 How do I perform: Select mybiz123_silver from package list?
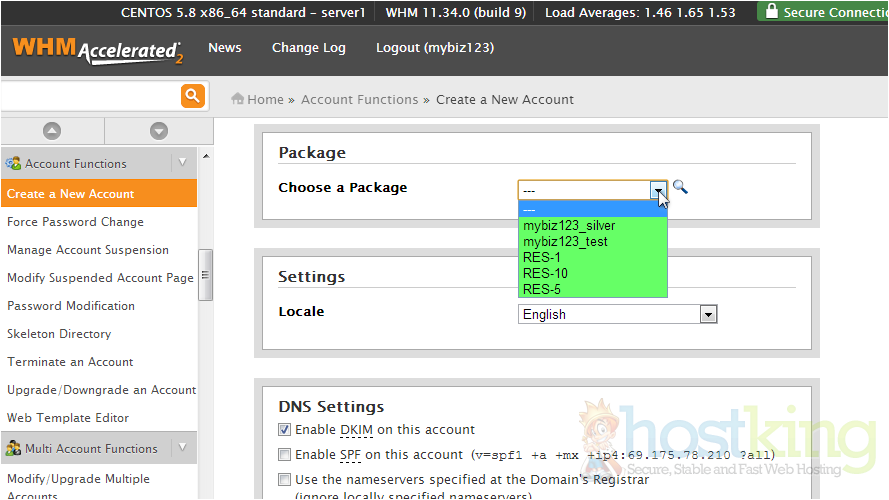(569, 226)
